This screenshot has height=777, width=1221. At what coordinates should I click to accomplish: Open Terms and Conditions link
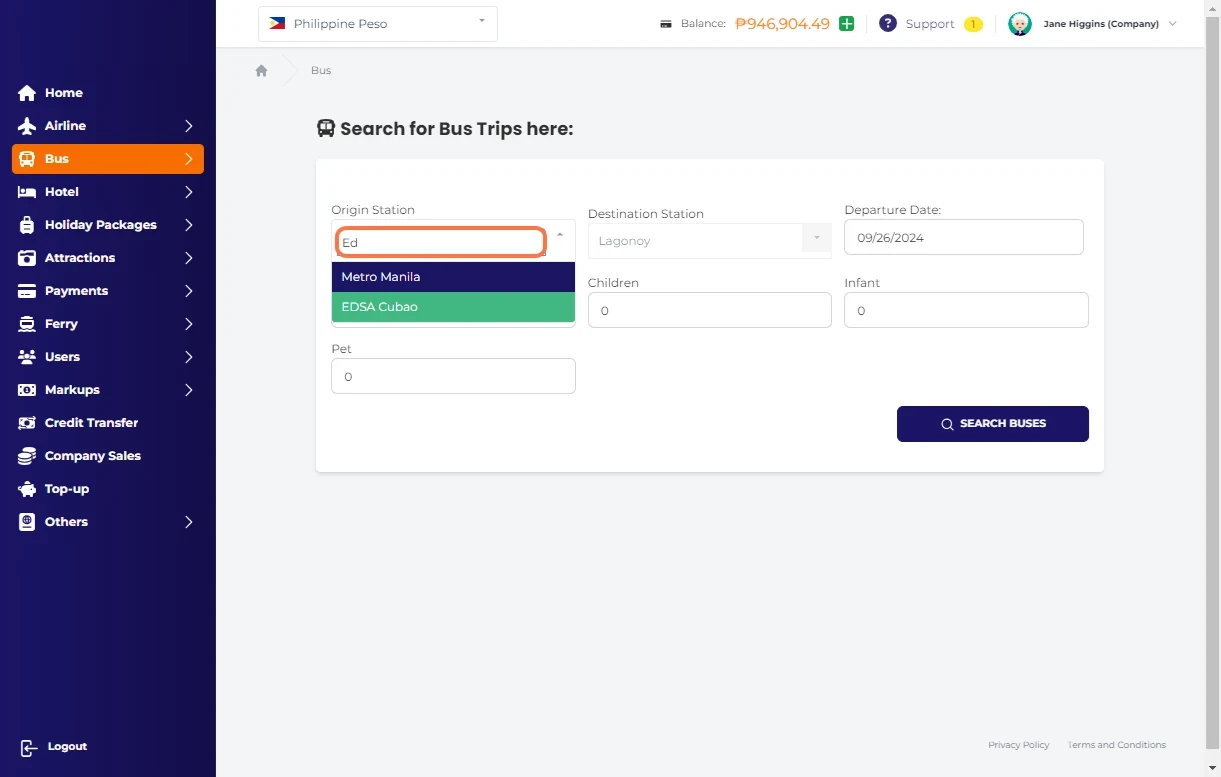pyautogui.click(x=1116, y=745)
